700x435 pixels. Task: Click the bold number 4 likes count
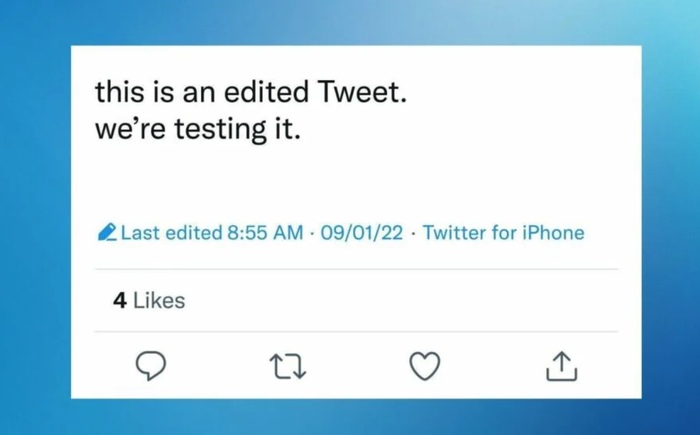click(x=120, y=301)
